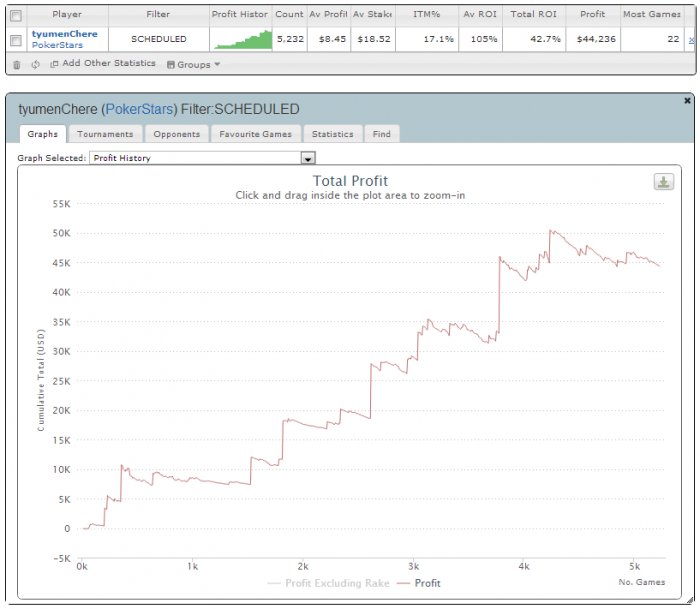Image resolution: width=700 pixels, height=609 pixels.
Task: Click the SCHEDULED filter cell
Action: tap(159, 39)
